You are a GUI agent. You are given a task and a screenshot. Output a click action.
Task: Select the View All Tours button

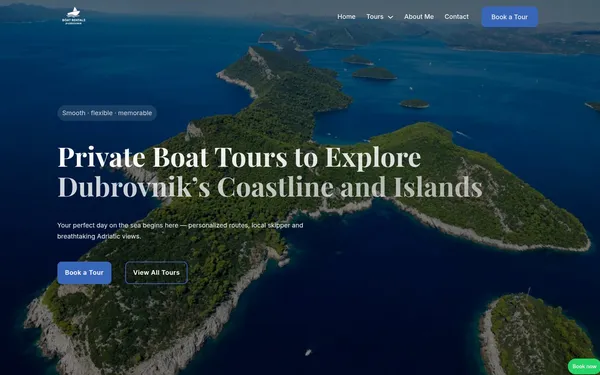click(x=156, y=273)
